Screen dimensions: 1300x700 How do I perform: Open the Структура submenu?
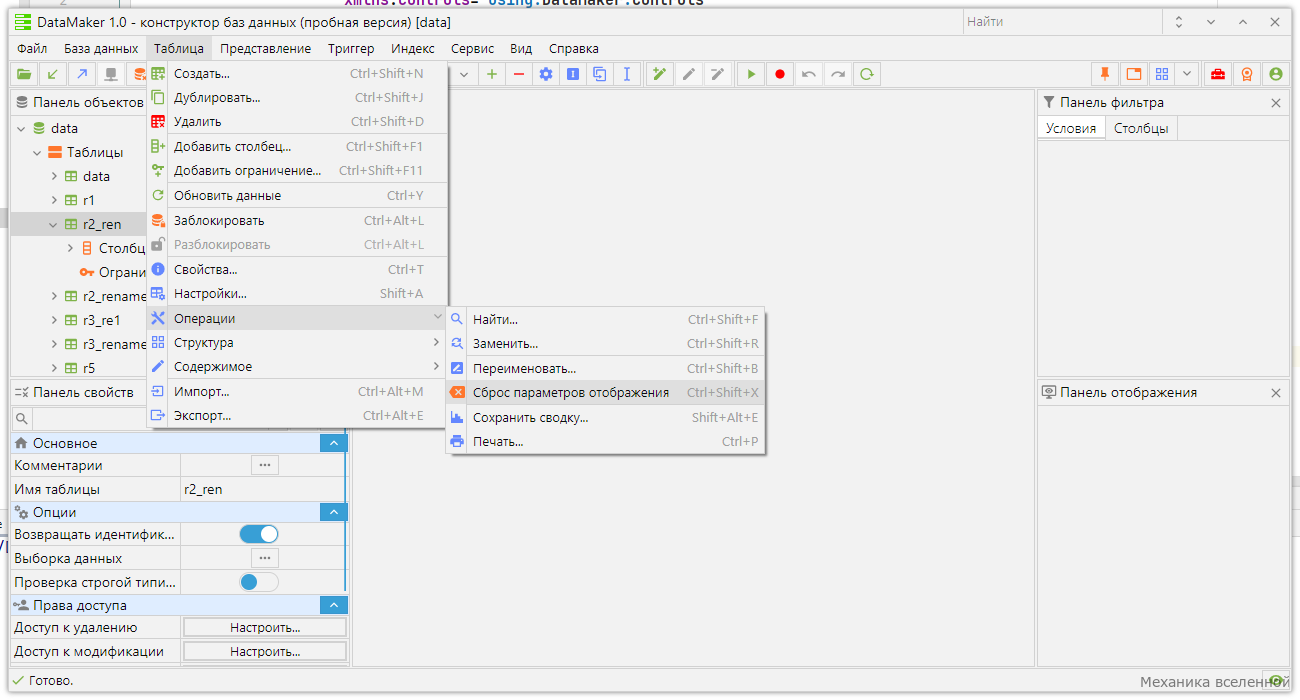click(x=297, y=342)
